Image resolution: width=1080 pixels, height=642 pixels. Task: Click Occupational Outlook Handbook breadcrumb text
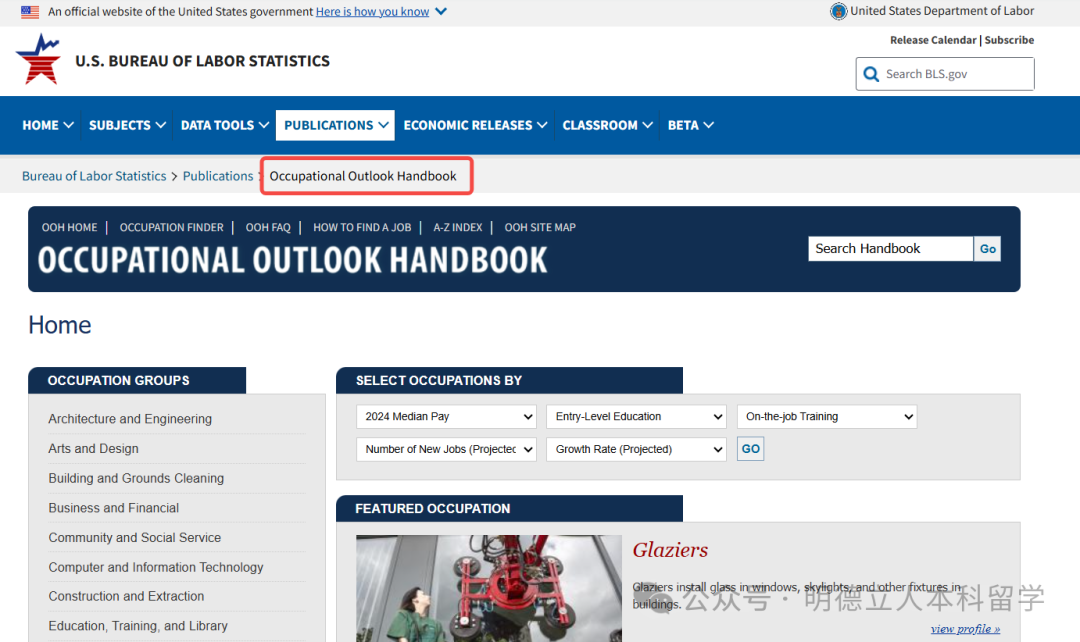(363, 176)
